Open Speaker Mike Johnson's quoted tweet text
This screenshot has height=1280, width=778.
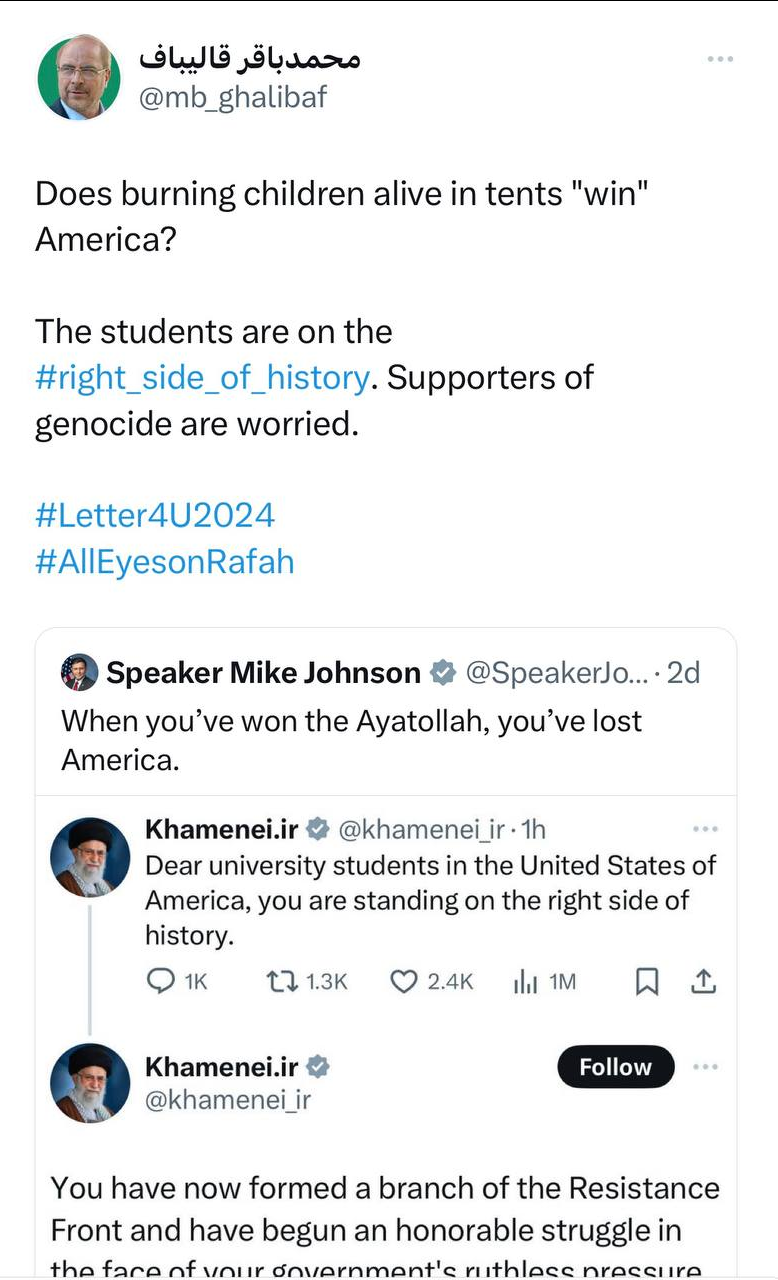tap(351, 740)
